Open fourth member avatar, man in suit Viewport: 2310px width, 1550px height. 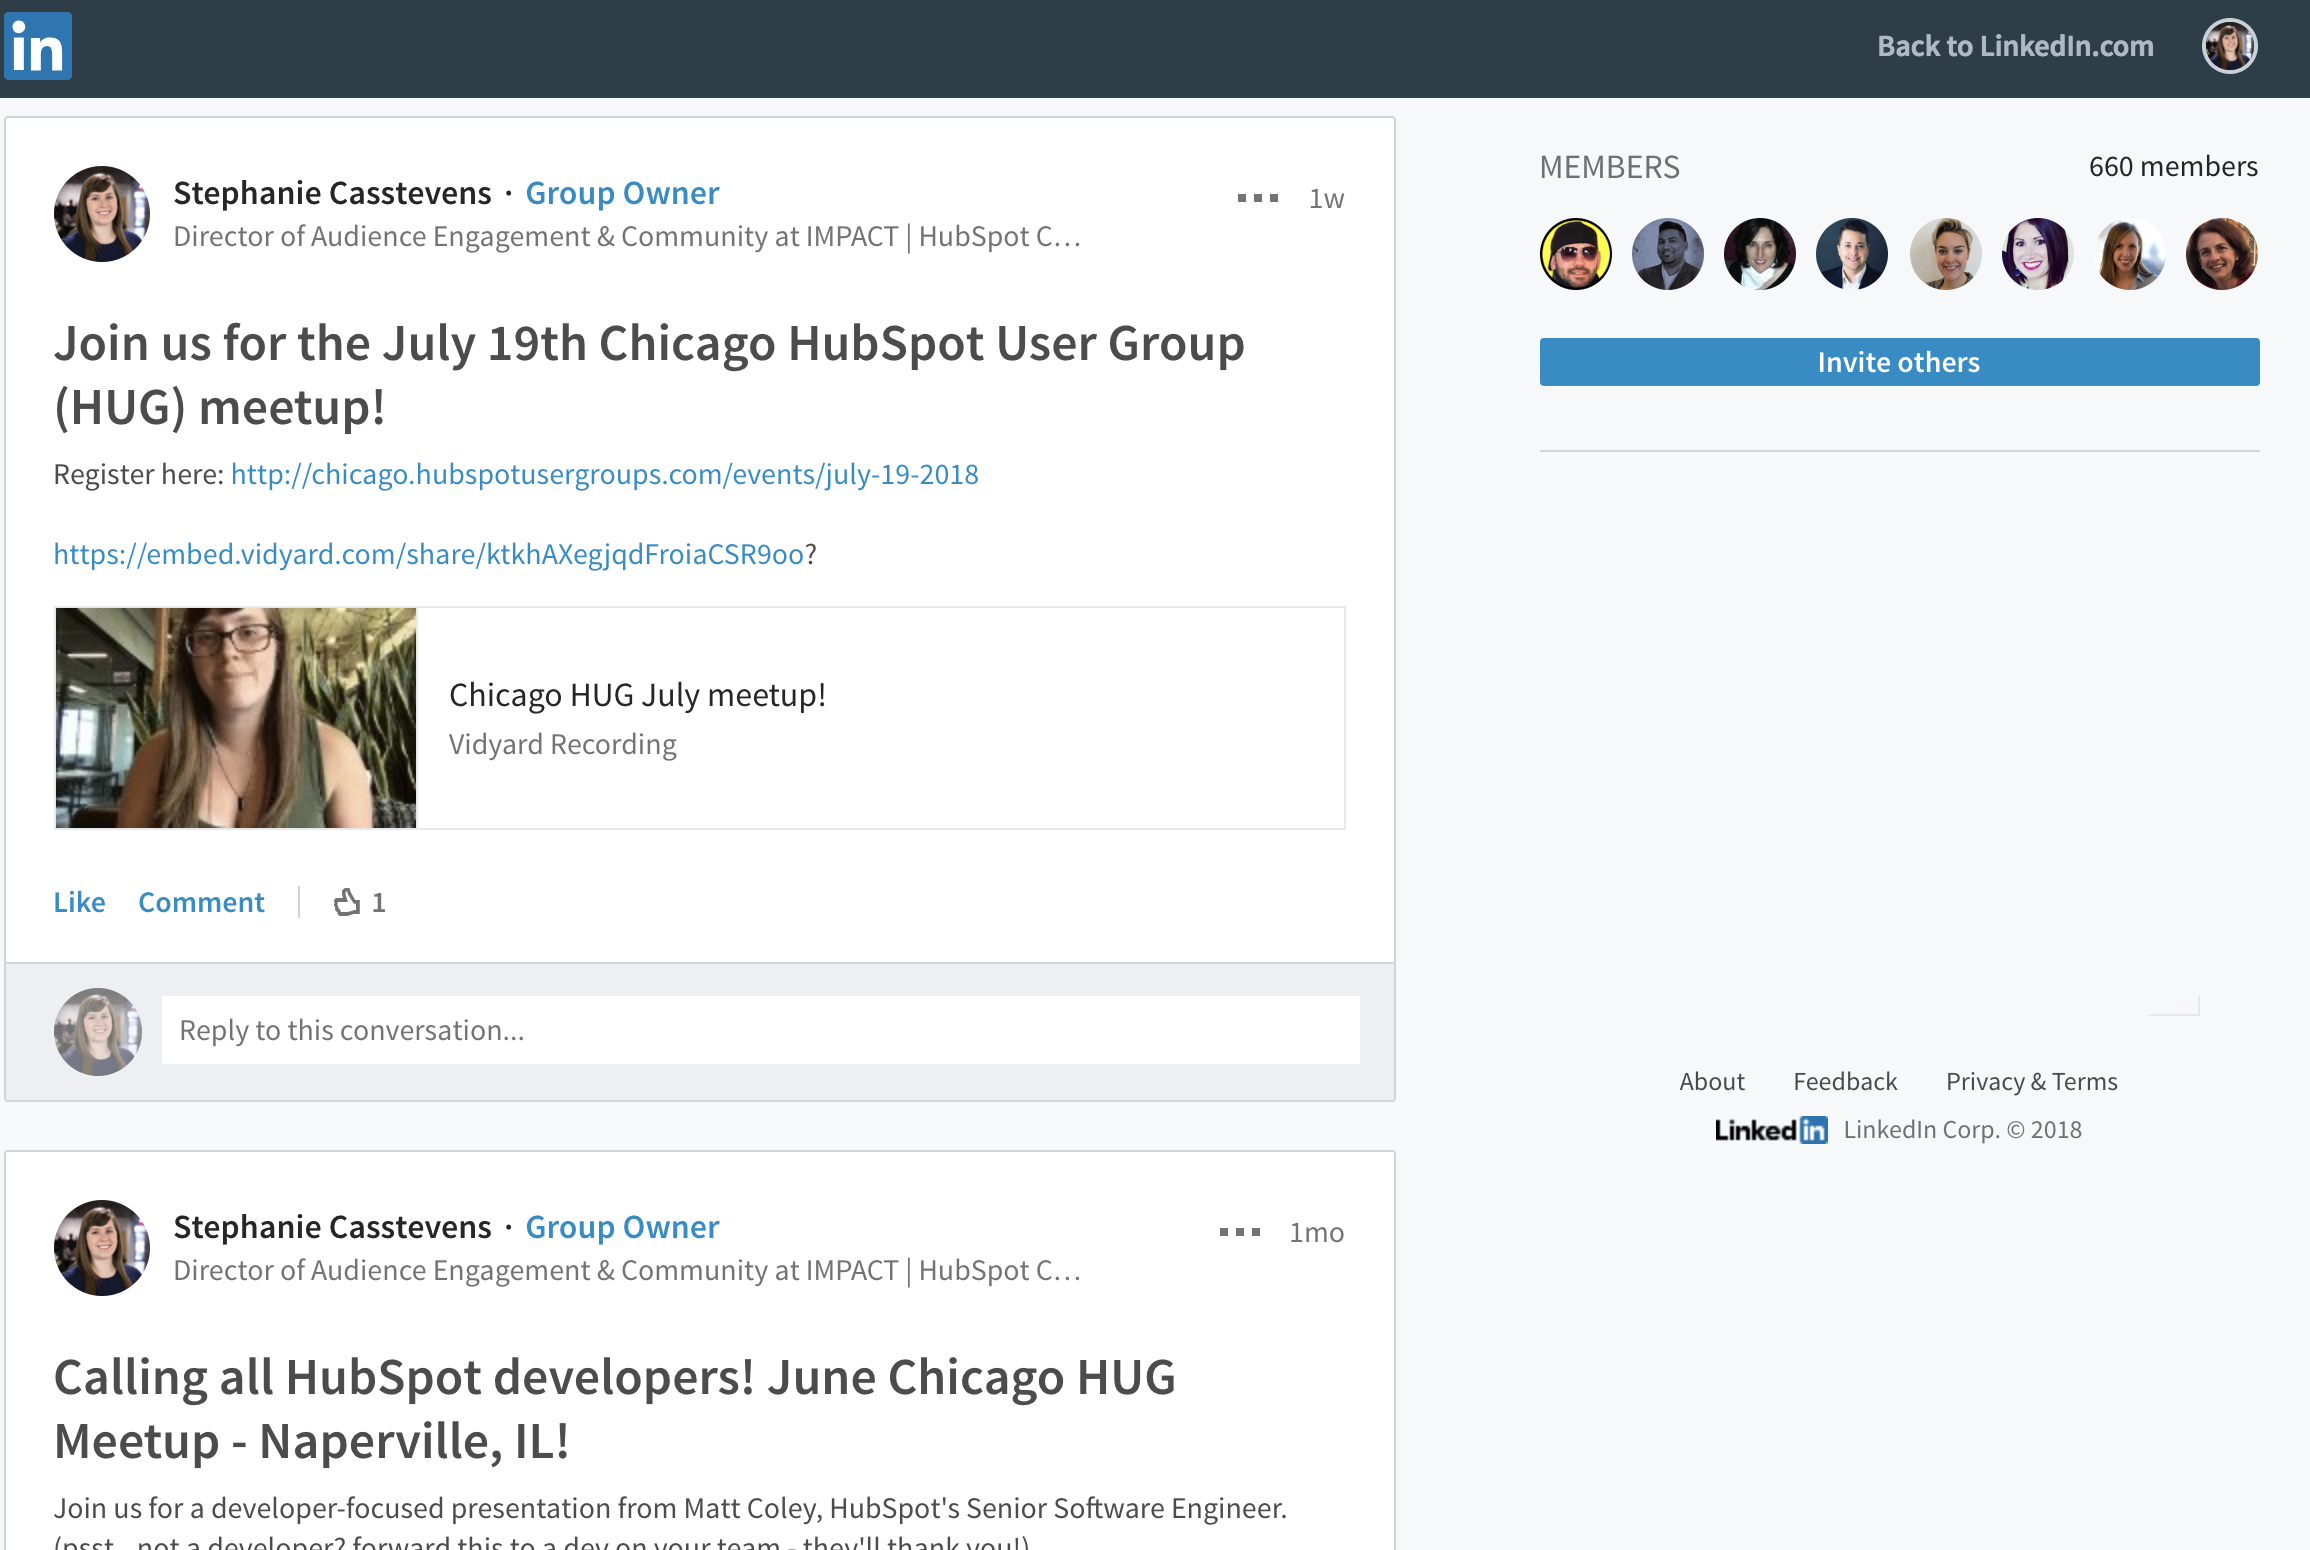click(x=1852, y=254)
